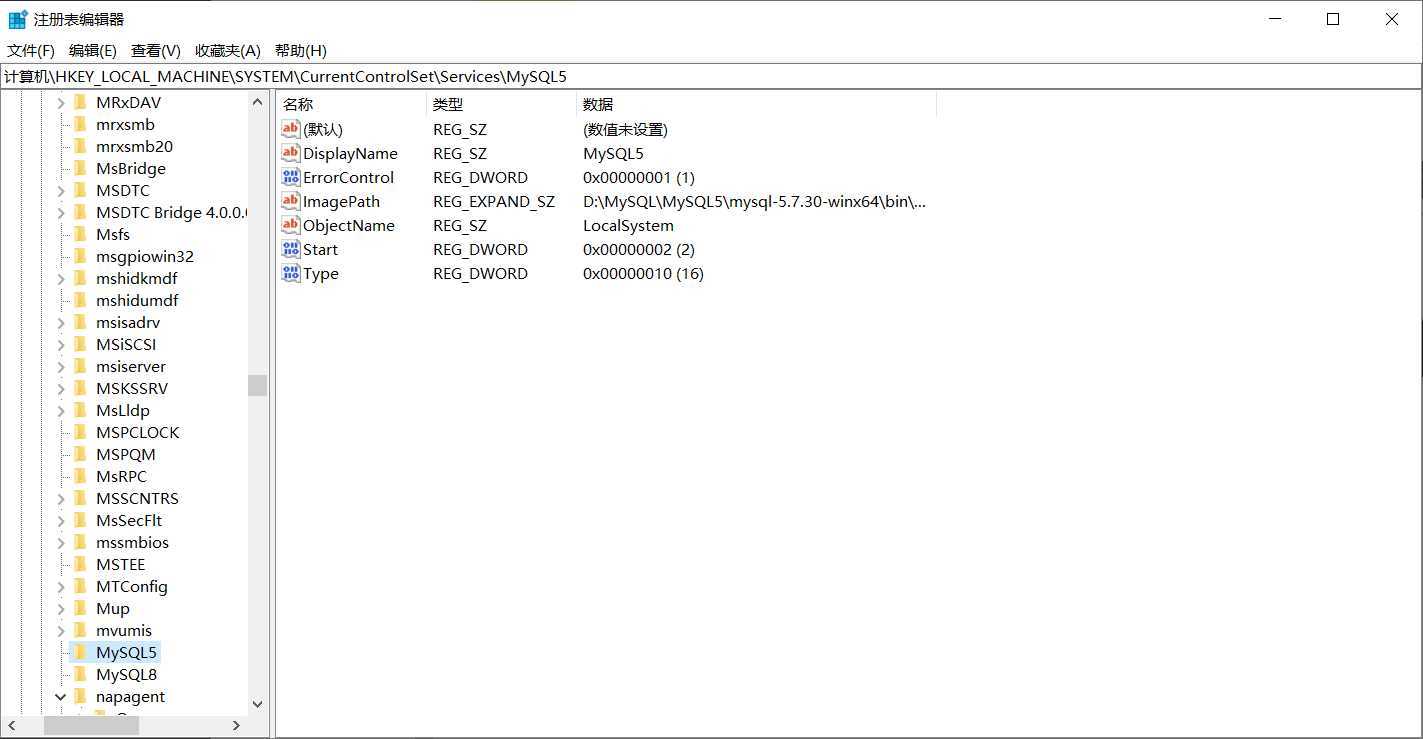The width and height of the screenshot is (1423, 739).
Task: Click the folder icon of MySQL8 key
Action: click(x=81, y=674)
